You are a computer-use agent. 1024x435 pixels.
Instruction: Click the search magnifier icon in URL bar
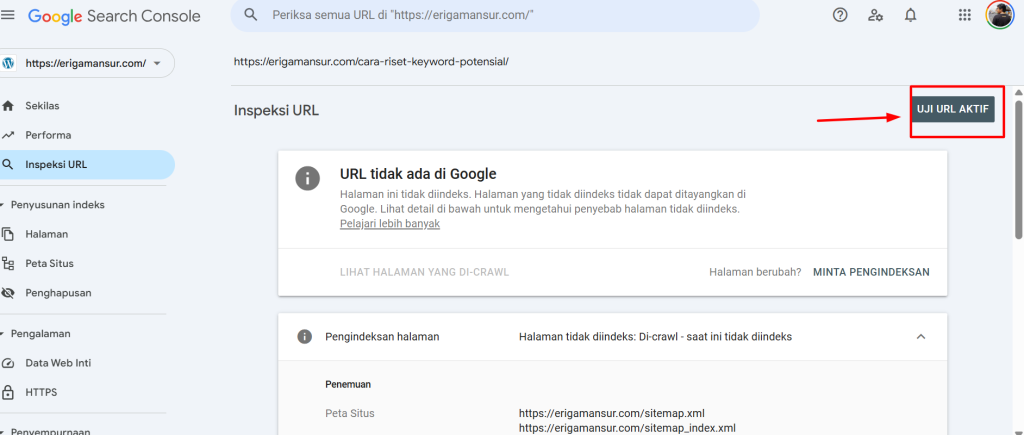coord(249,14)
